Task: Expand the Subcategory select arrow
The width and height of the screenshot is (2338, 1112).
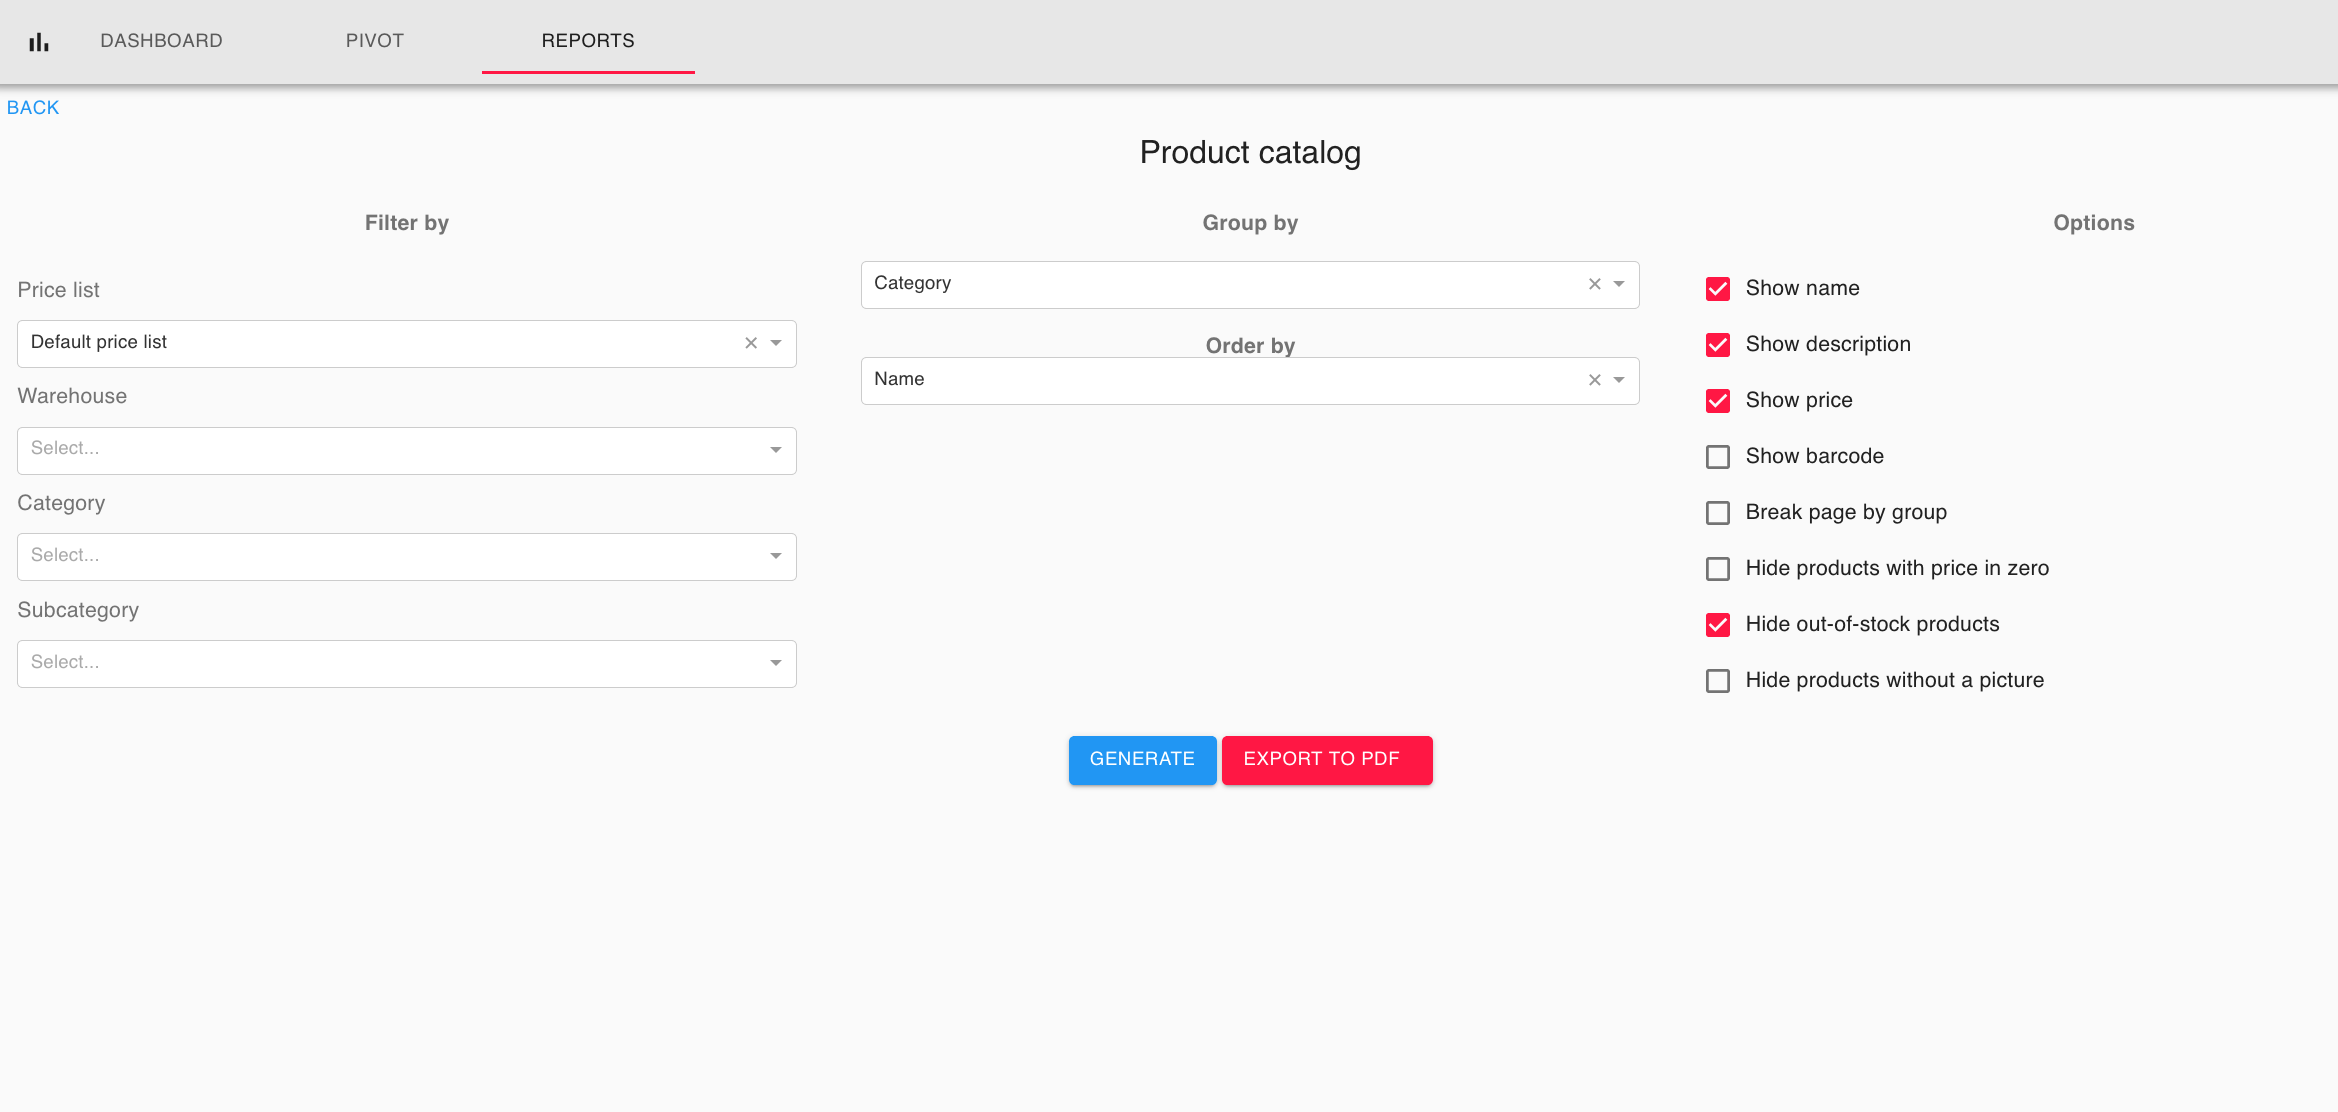Action: (776, 663)
